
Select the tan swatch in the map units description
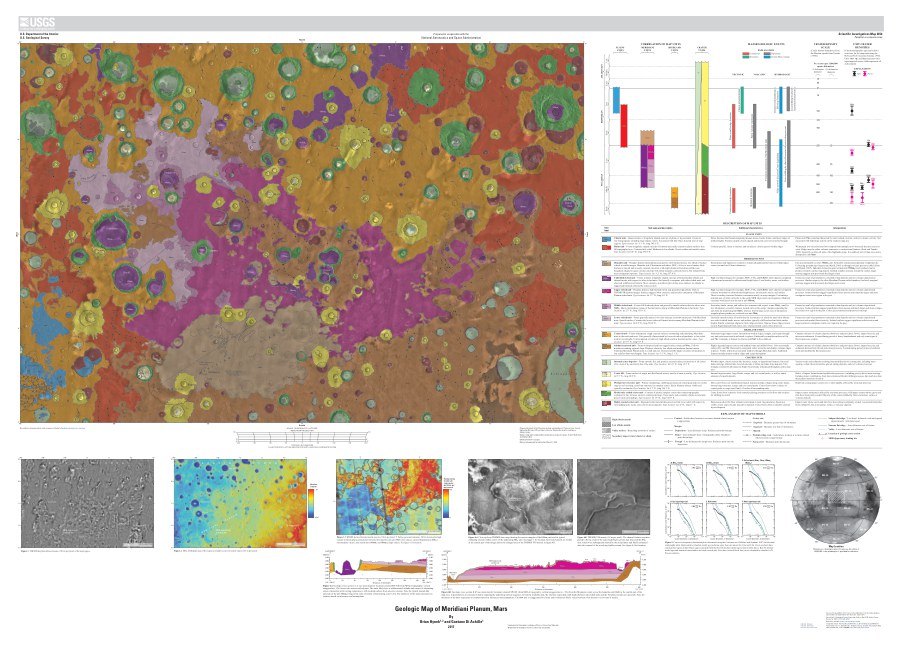[x=606, y=263]
